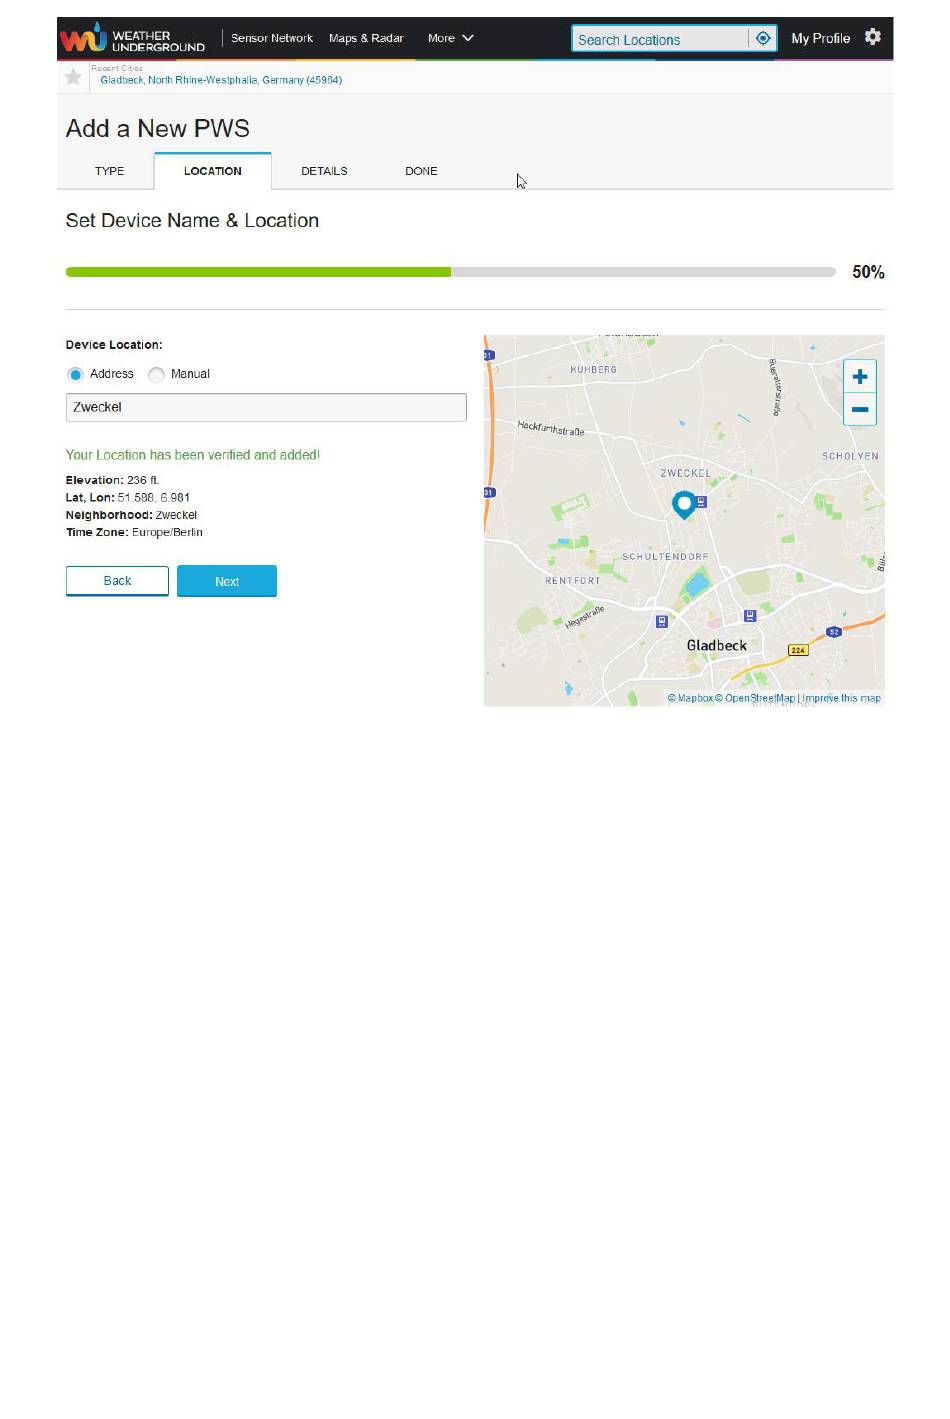Click the favorite star icon
950x1419 pixels.
point(73,77)
